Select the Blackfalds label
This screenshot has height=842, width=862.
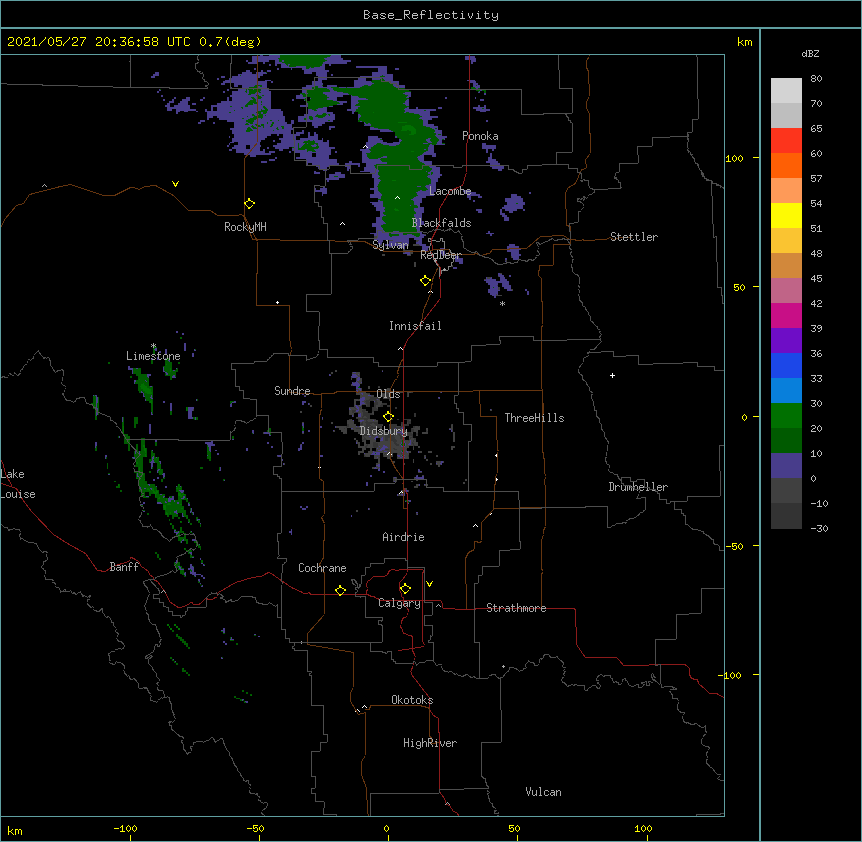tap(441, 223)
